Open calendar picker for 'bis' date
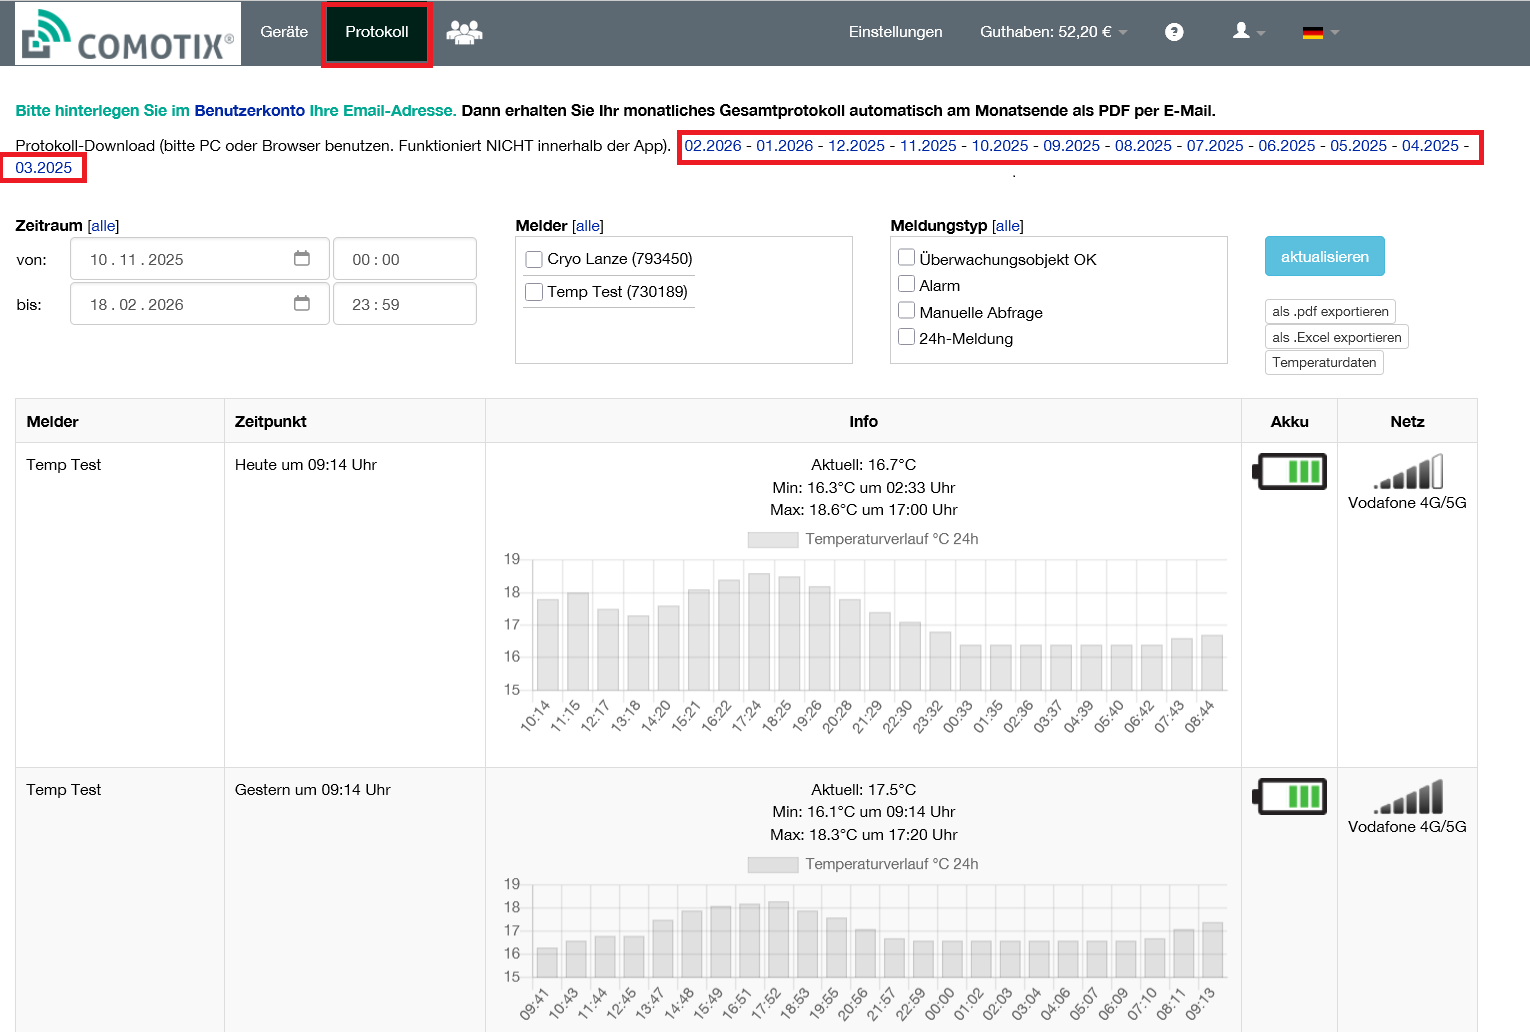 pos(302,303)
